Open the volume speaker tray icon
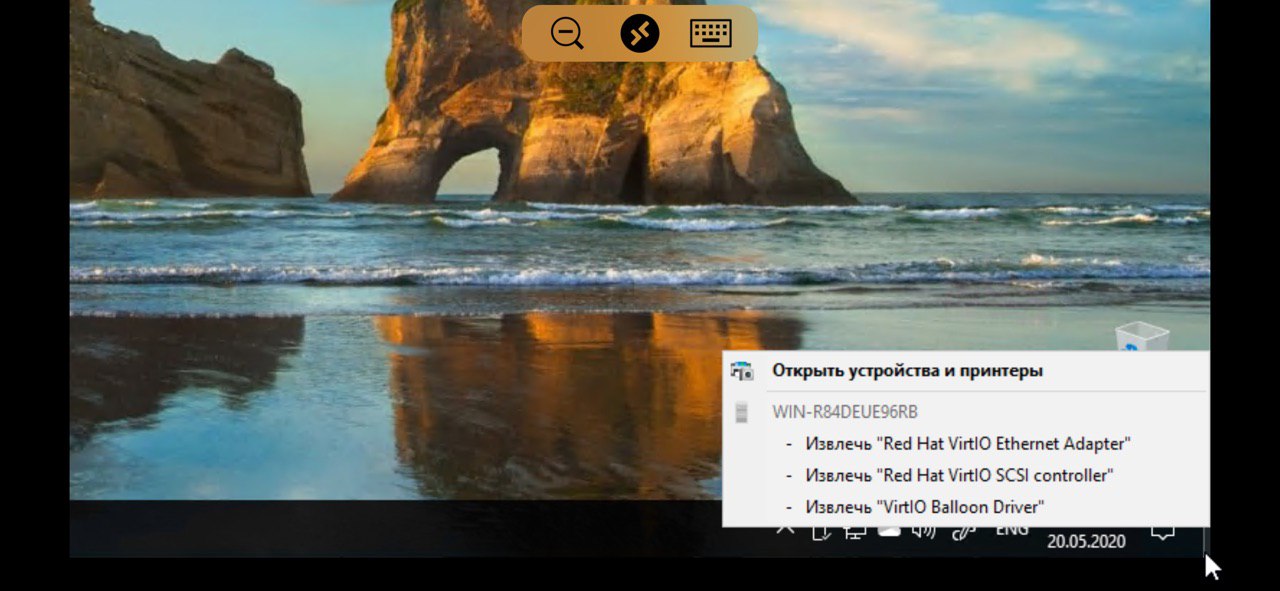1280x591 pixels. [x=924, y=532]
